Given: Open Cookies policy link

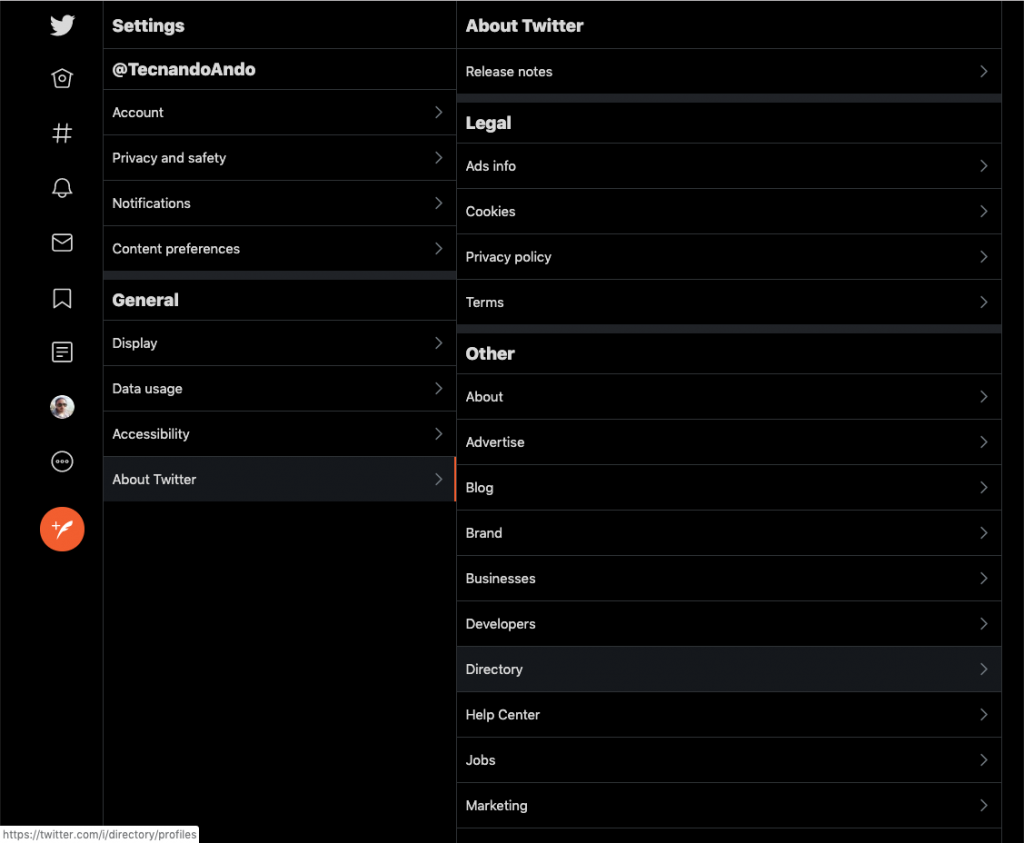Looking at the screenshot, I should pos(729,212).
